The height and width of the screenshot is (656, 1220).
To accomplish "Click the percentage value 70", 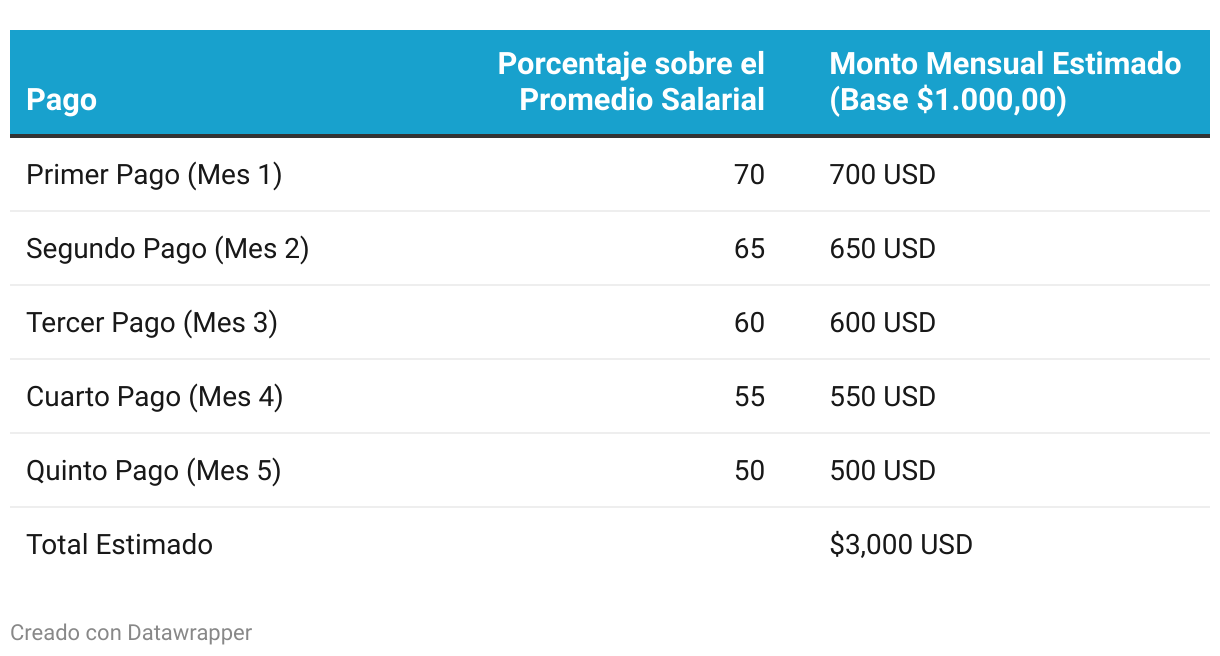I will point(750,175).
